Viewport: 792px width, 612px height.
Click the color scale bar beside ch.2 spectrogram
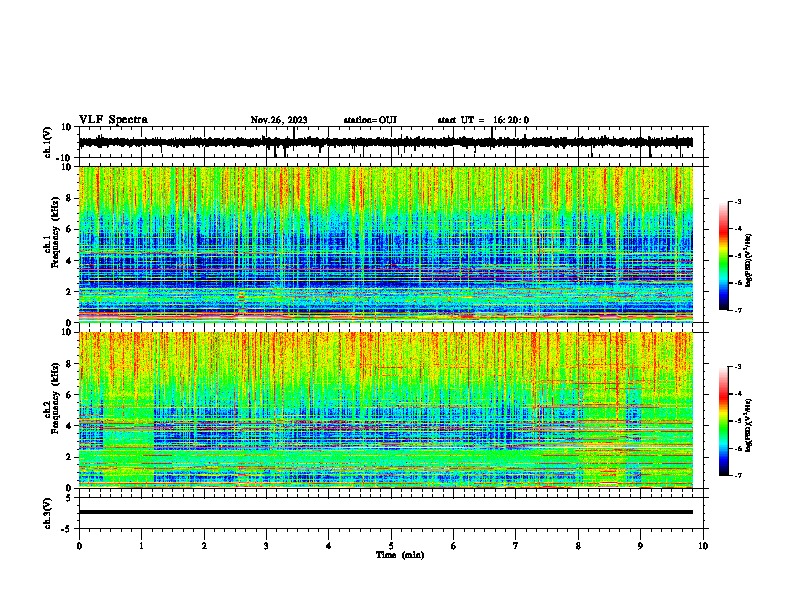(724, 421)
